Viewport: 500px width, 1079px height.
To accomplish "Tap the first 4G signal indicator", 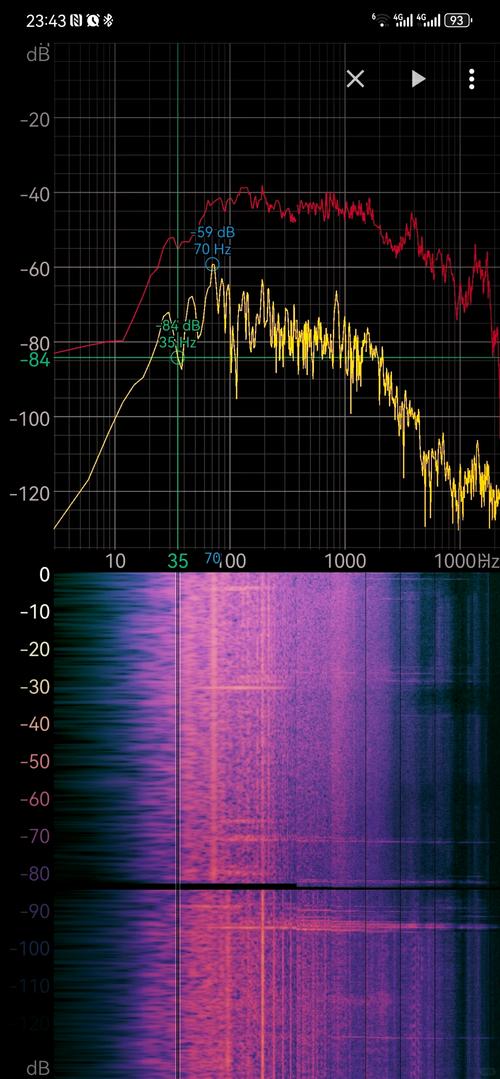I will [x=404, y=20].
